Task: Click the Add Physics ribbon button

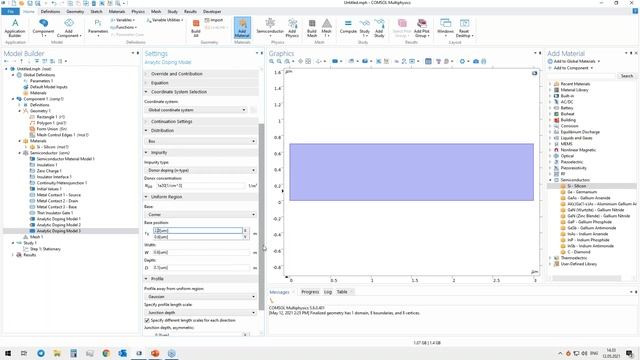Action: point(292,28)
